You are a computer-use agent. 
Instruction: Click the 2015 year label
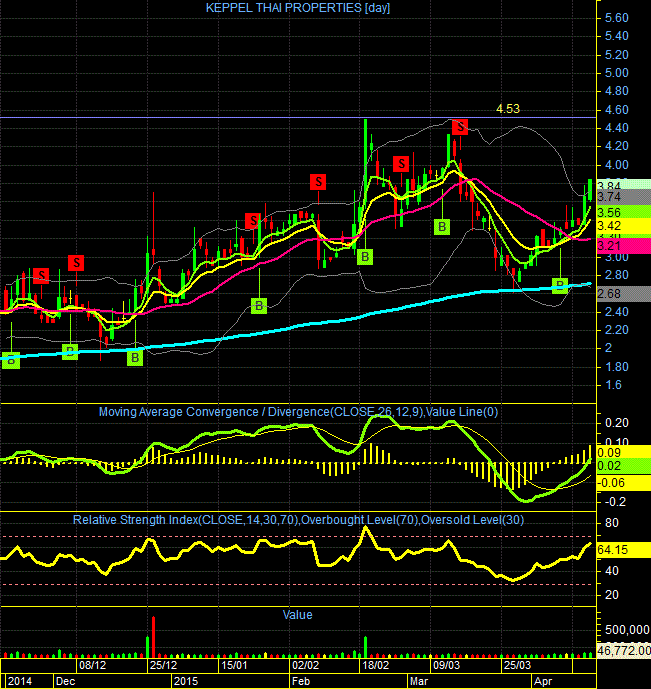186,681
